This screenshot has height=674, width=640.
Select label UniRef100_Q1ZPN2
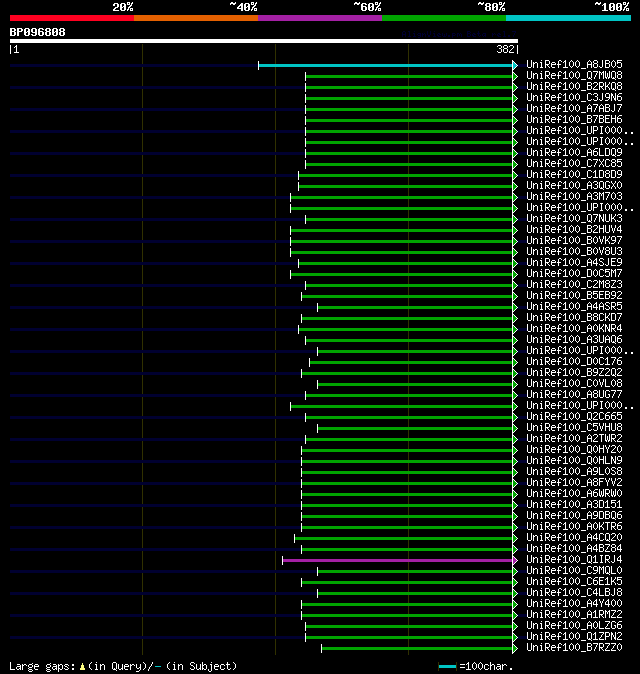pyautogui.click(x=574, y=637)
